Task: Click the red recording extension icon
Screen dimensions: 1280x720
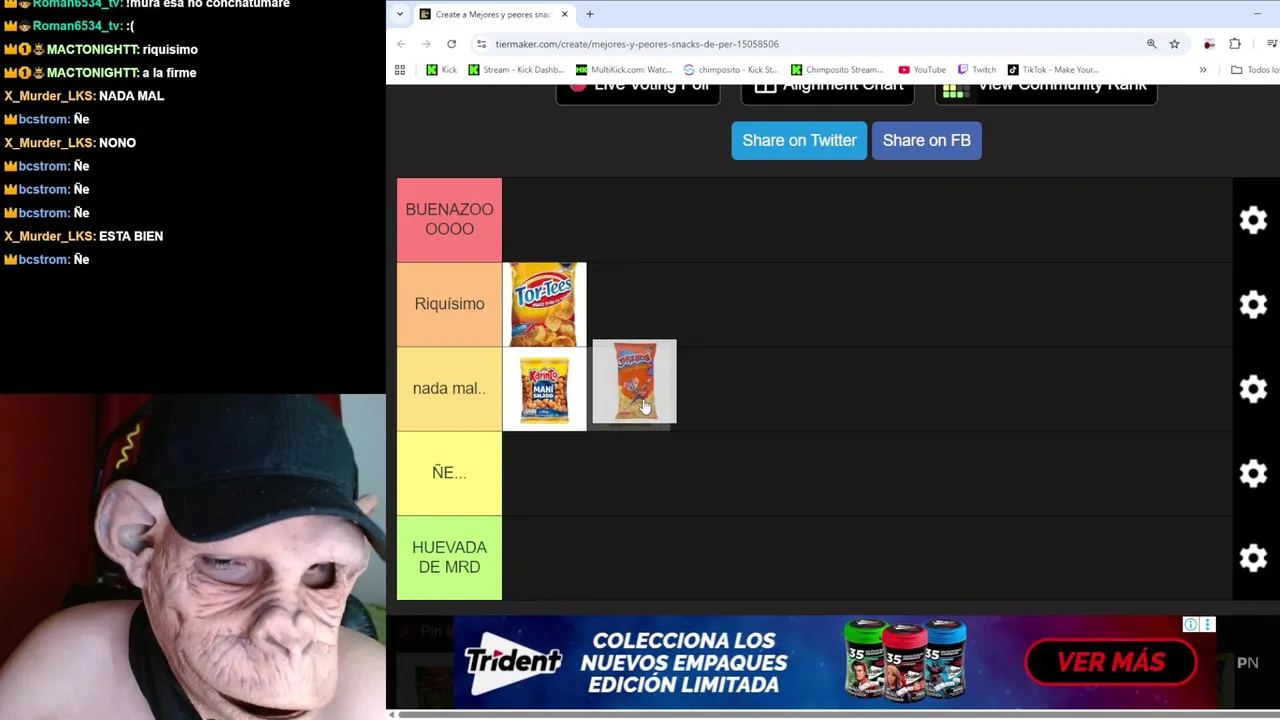Action: click(x=1209, y=44)
